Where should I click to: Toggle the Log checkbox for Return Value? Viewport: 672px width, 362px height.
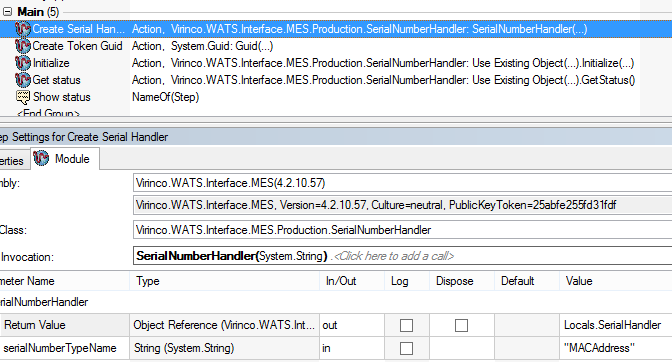coord(406,326)
